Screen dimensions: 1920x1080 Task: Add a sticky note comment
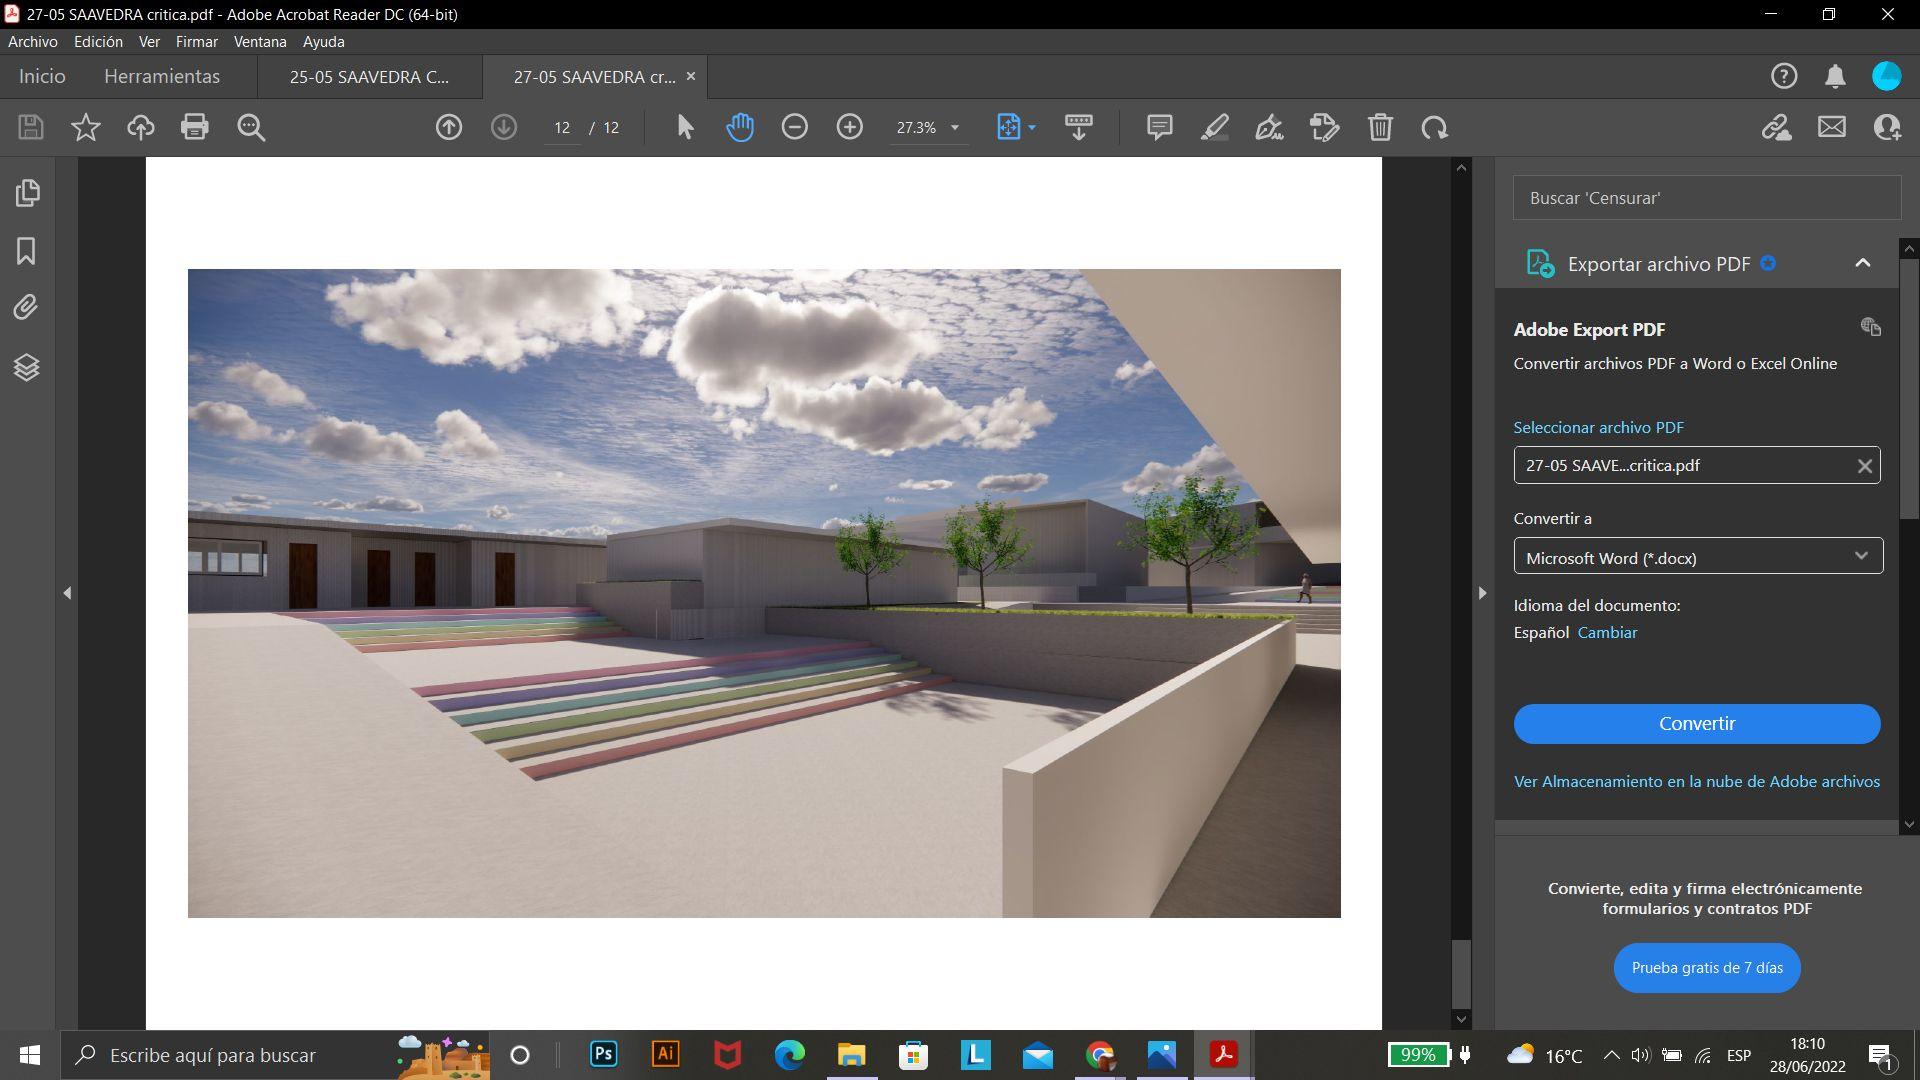click(1159, 127)
